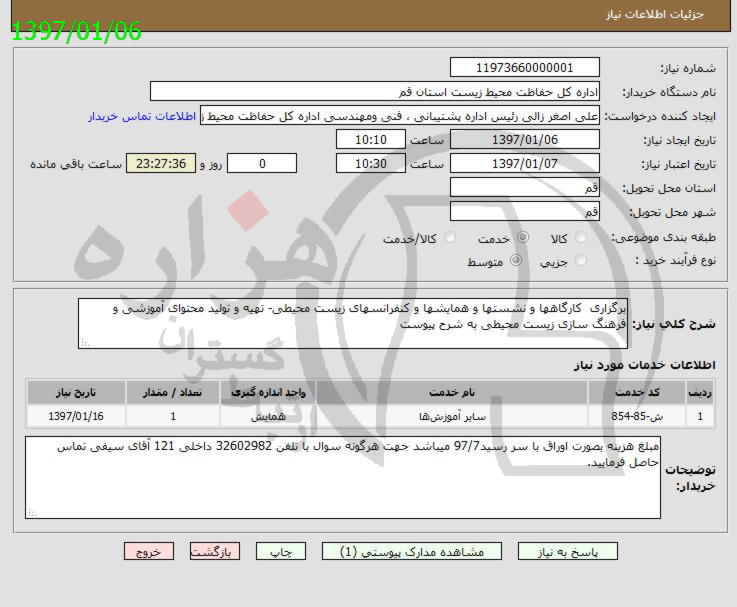Click the need number field 11973660000001
Image resolution: width=737 pixels, height=607 pixels.
[525, 67]
